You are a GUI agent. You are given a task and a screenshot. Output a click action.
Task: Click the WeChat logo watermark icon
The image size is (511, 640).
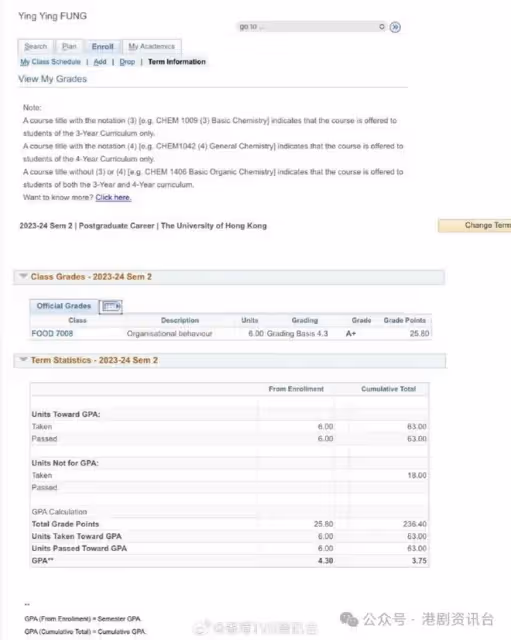point(349,619)
